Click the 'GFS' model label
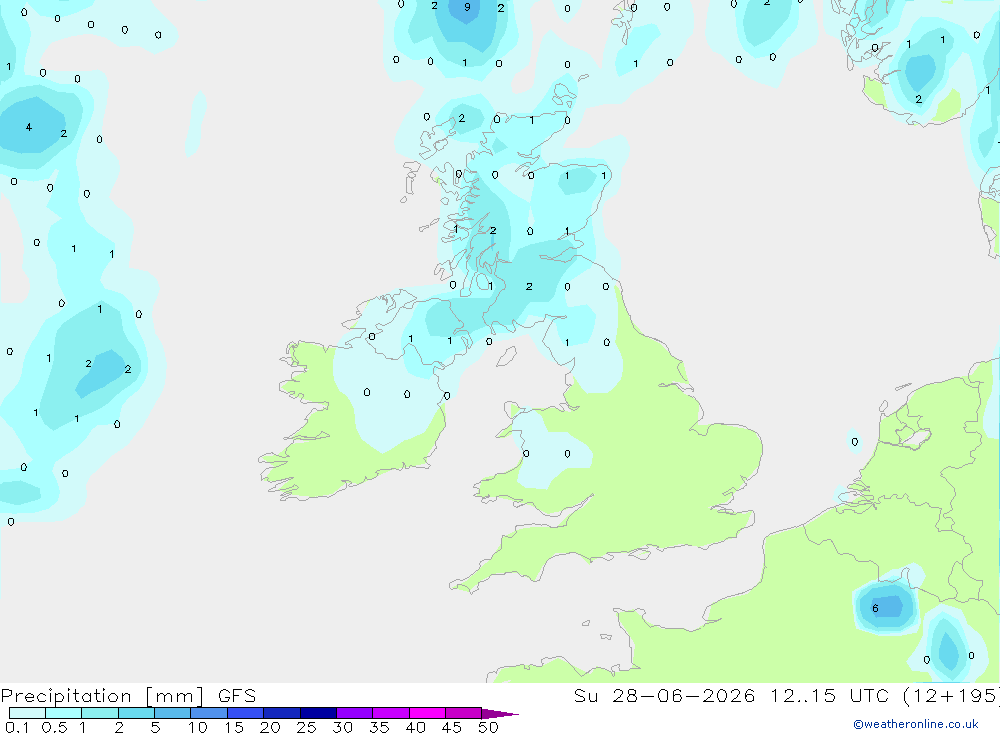This screenshot has height=733, width=1000. tap(237, 696)
